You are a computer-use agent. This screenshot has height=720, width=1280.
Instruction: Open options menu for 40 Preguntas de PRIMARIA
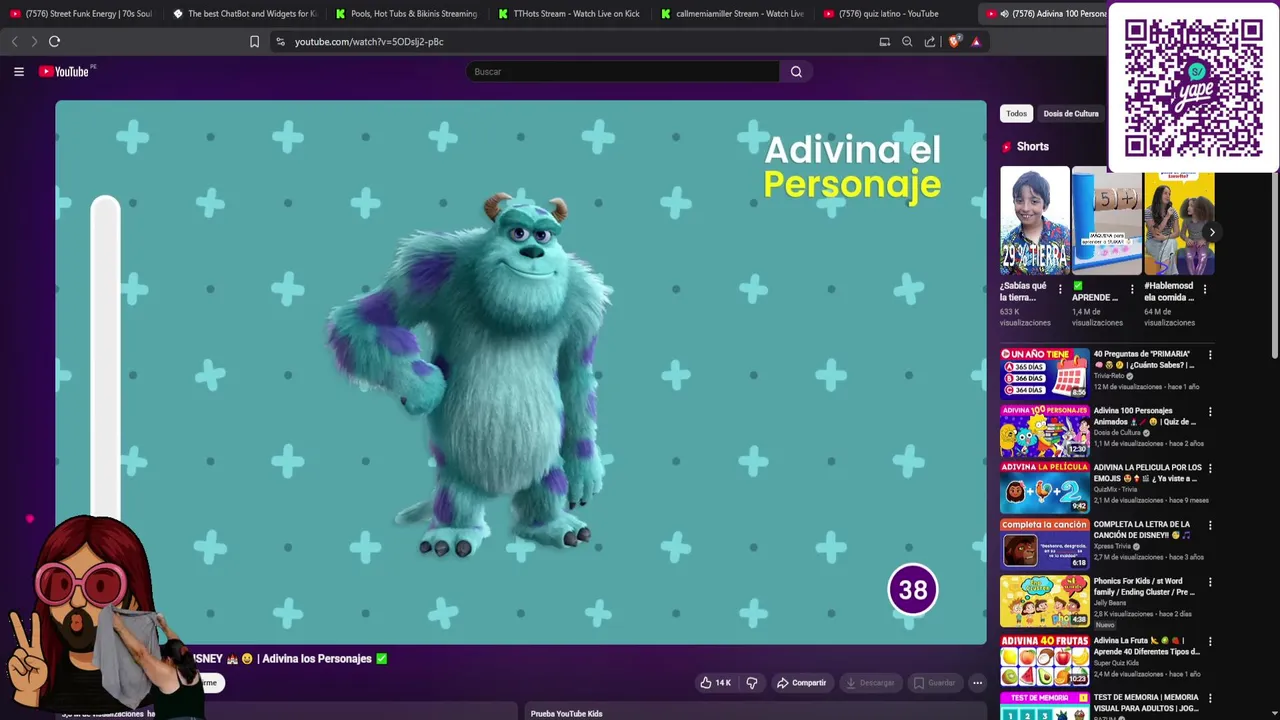[1210, 355]
